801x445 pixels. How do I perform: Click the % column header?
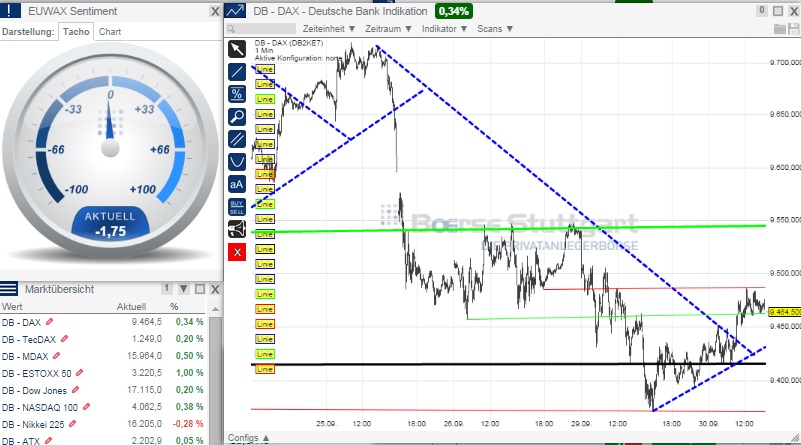point(174,307)
